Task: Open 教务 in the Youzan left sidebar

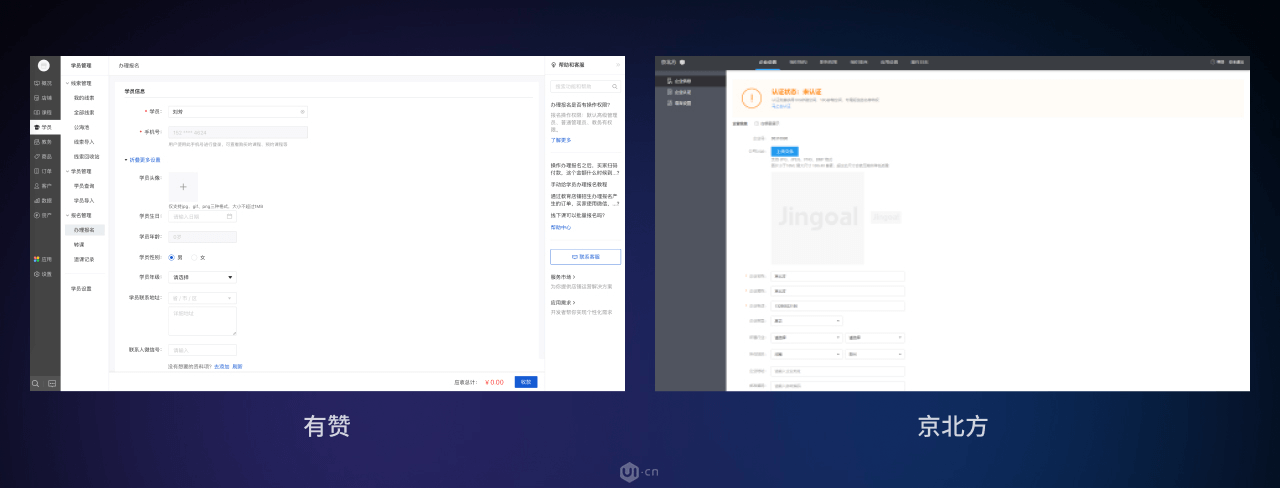Action: pos(44,142)
